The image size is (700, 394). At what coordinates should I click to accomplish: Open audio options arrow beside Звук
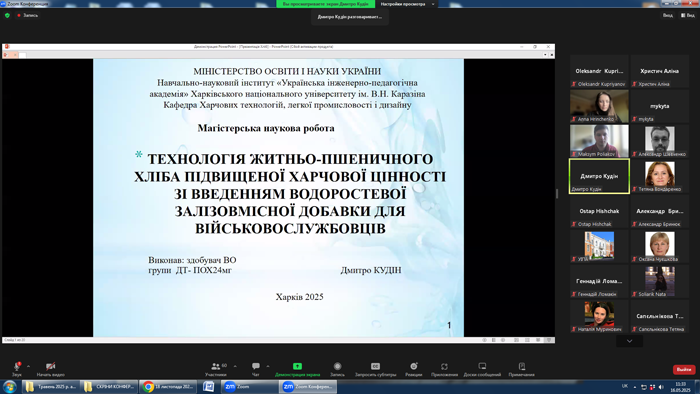pyautogui.click(x=28, y=366)
